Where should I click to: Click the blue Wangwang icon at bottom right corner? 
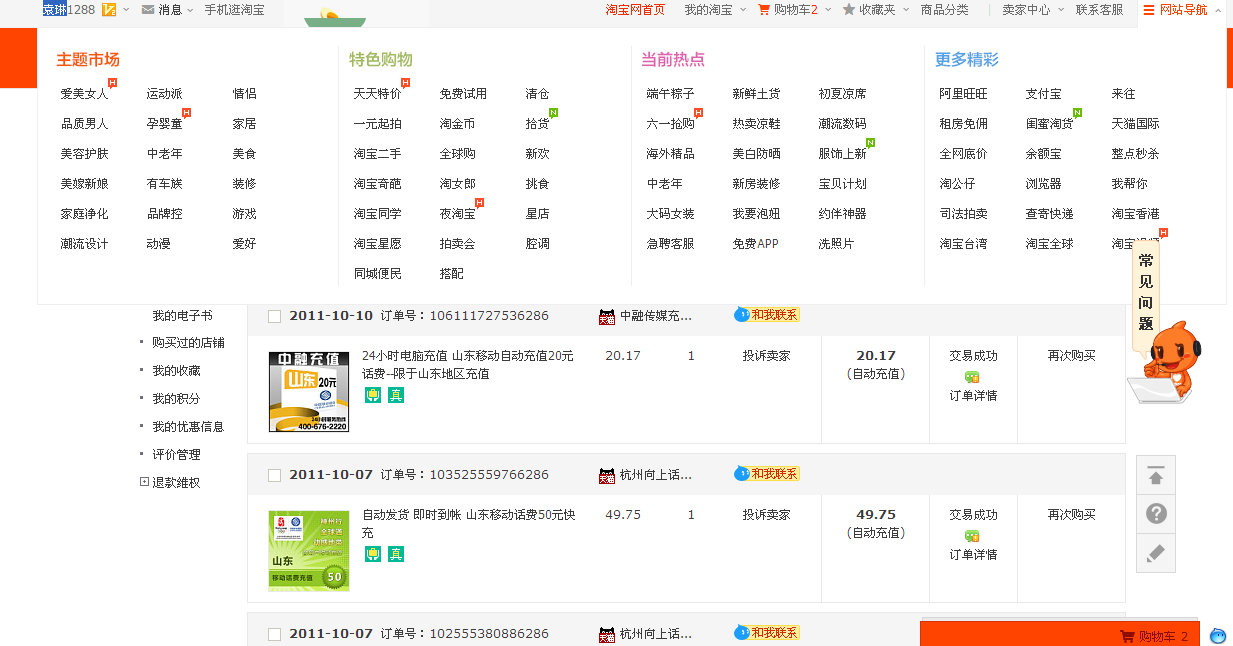[1217, 636]
